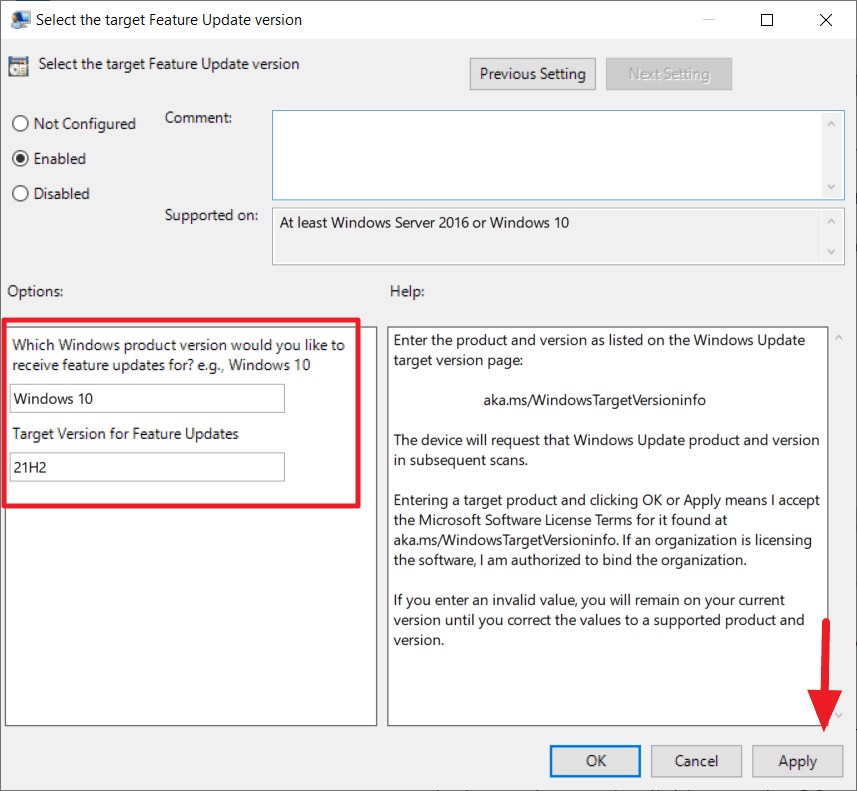Screen dimensions: 857x791
Task: Click Help pane scroll up arrow
Action: coord(838,338)
